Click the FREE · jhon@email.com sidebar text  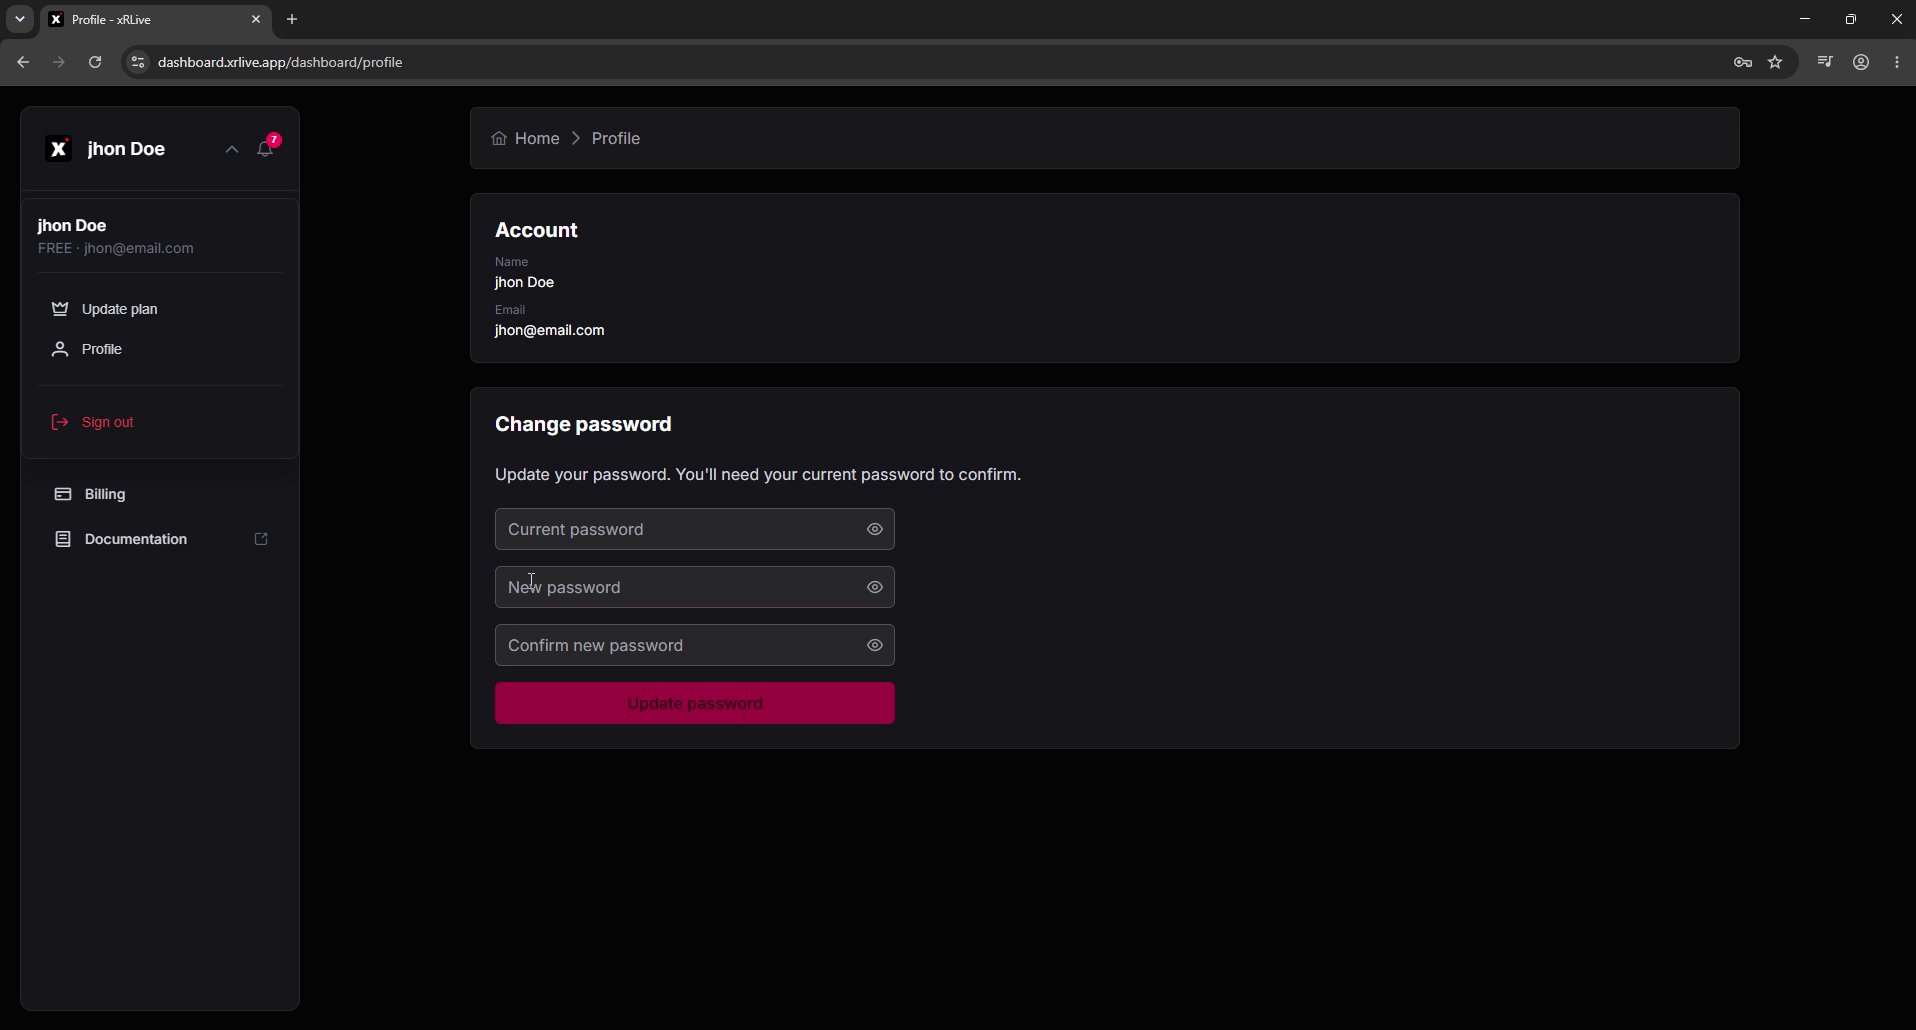click(116, 248)
